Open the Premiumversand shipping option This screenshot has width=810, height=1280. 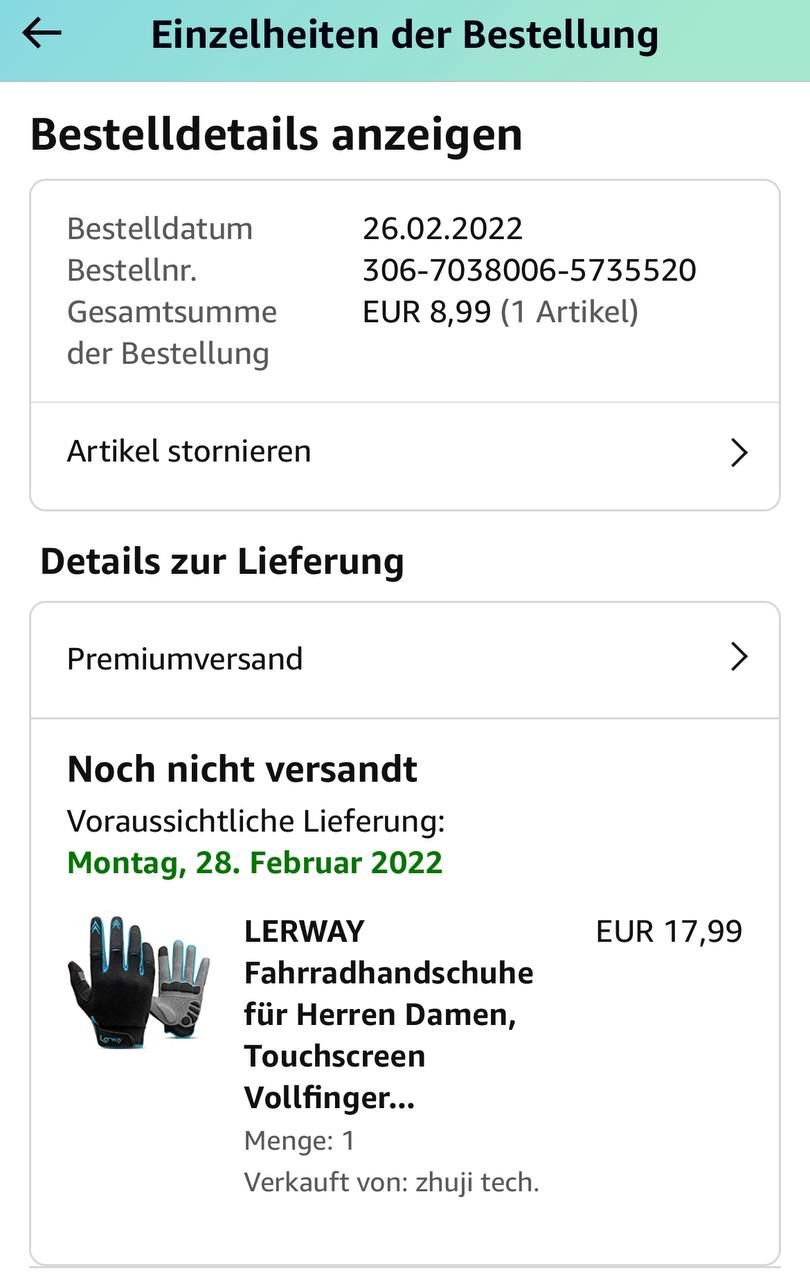[405, 660]
